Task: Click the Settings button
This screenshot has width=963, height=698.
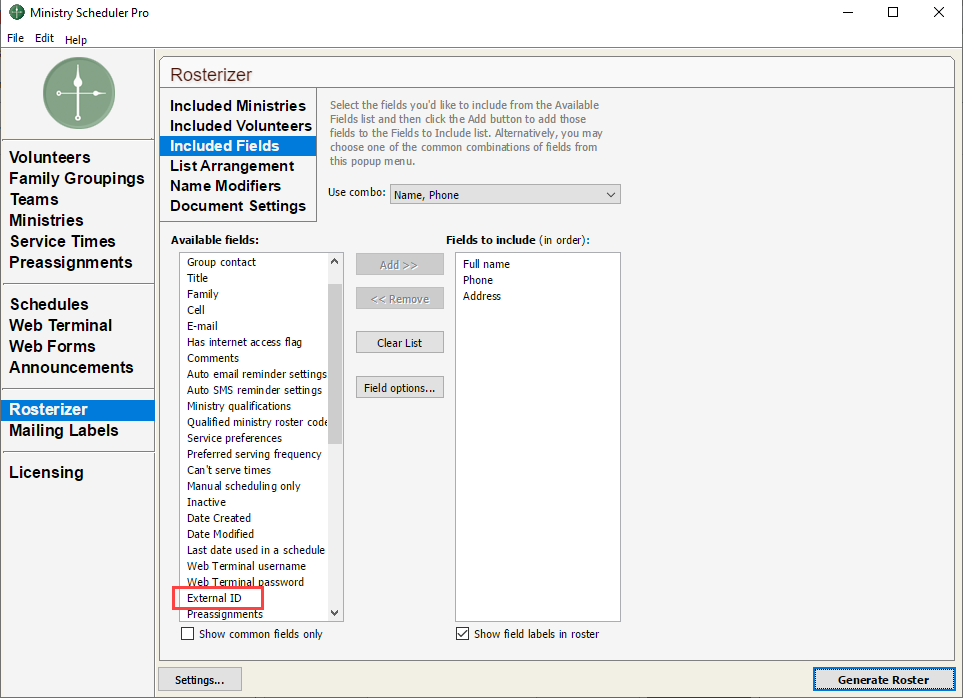Action: pyautogui.click(x=200, y=680)
